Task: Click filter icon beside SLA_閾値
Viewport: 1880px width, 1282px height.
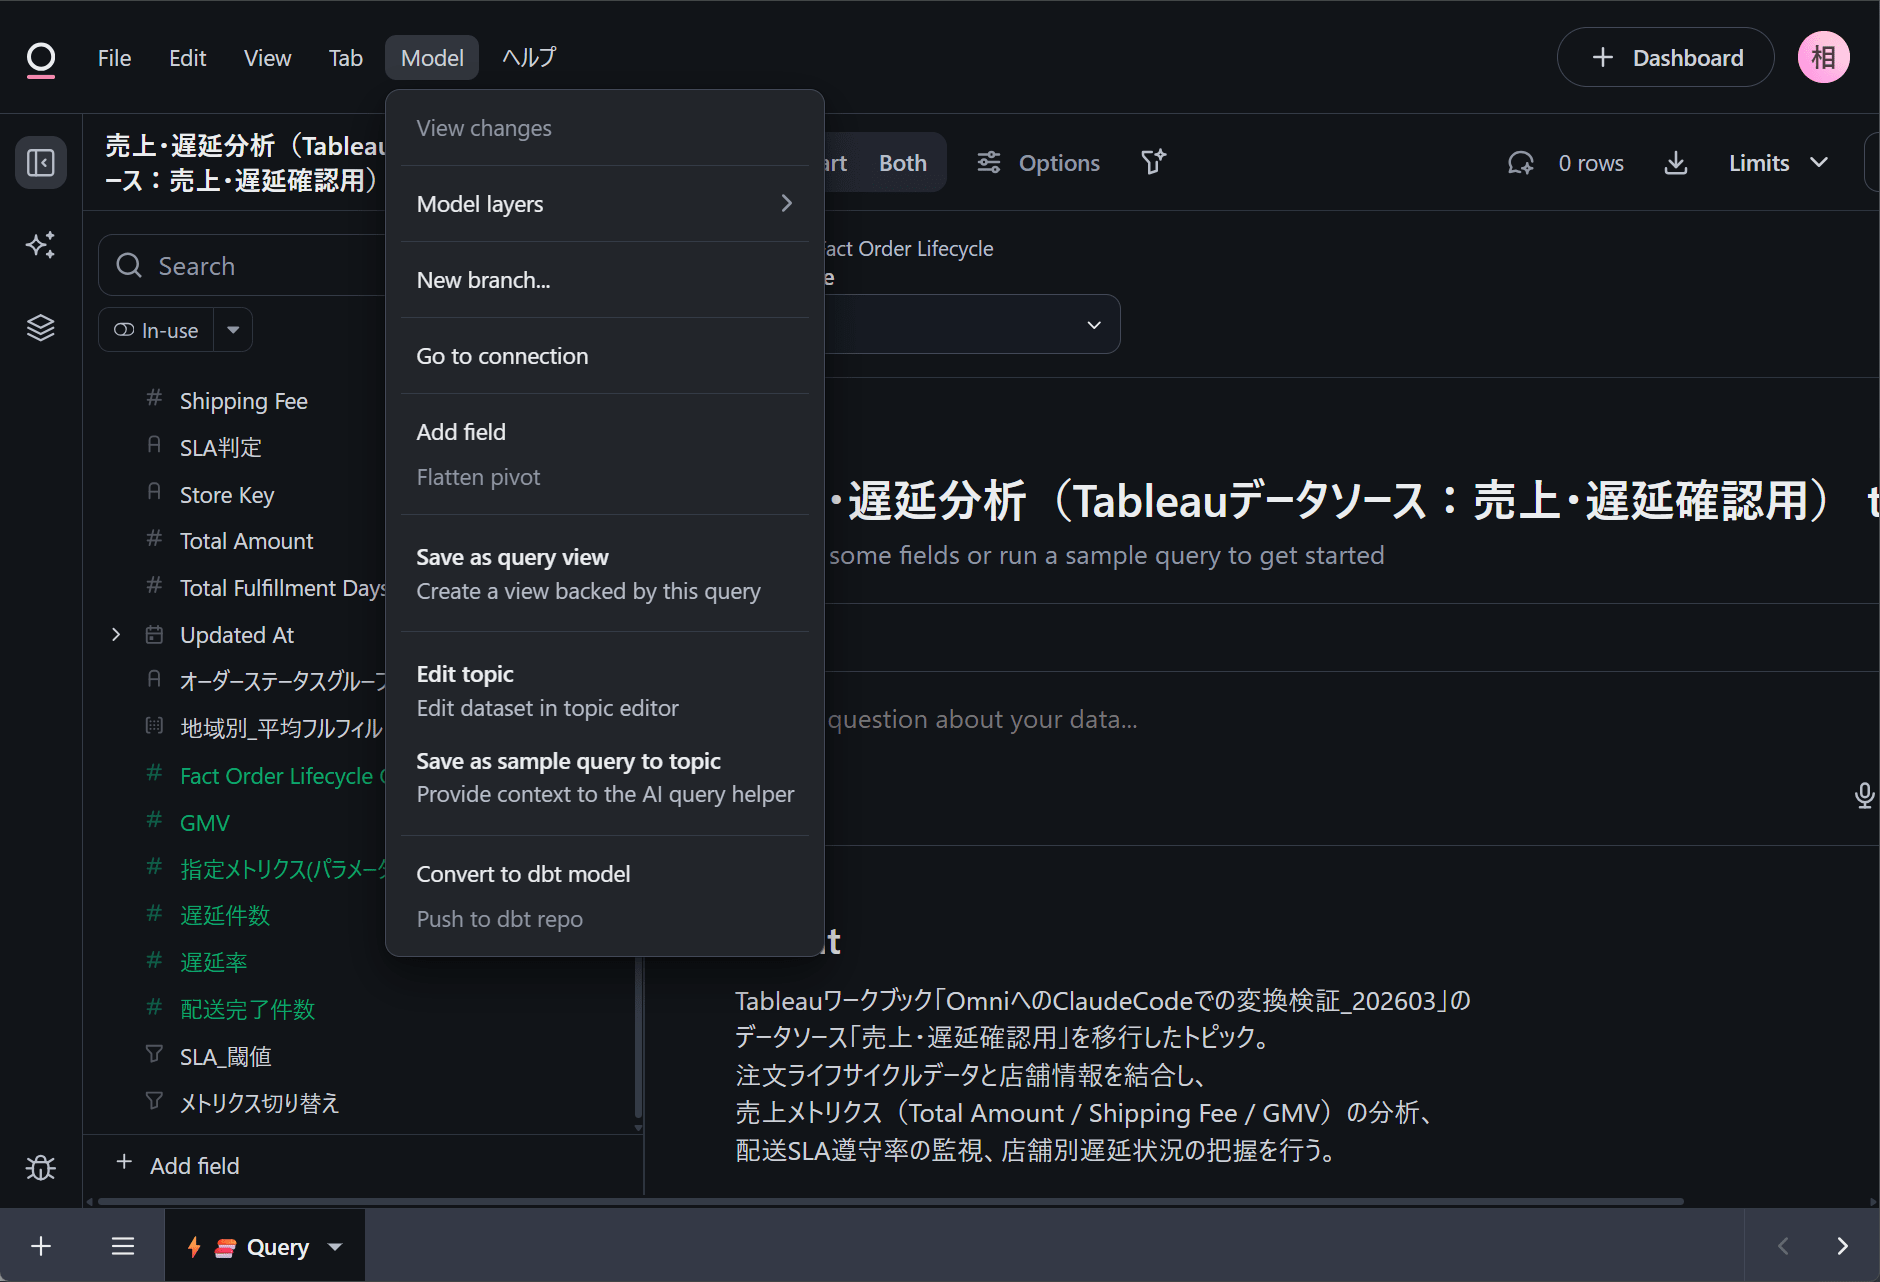Action: tap(154, 1054)
